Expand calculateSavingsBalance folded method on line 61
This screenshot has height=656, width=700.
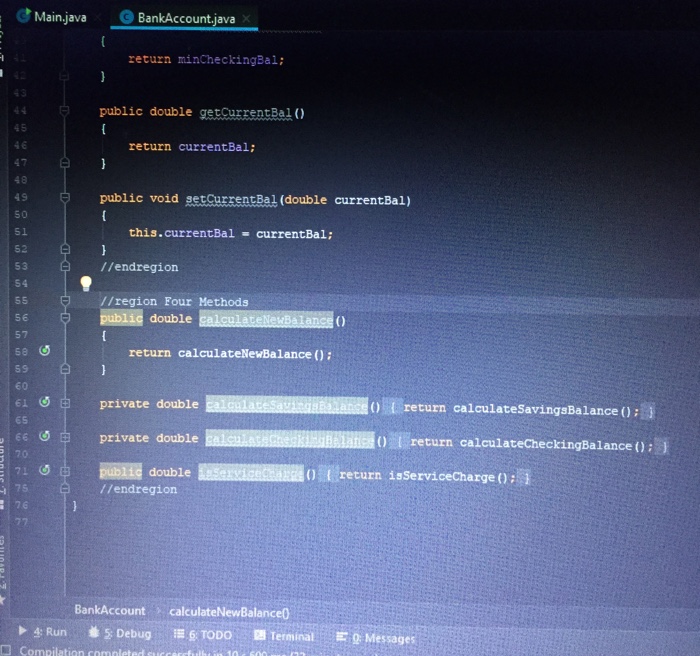coord(65,403)
